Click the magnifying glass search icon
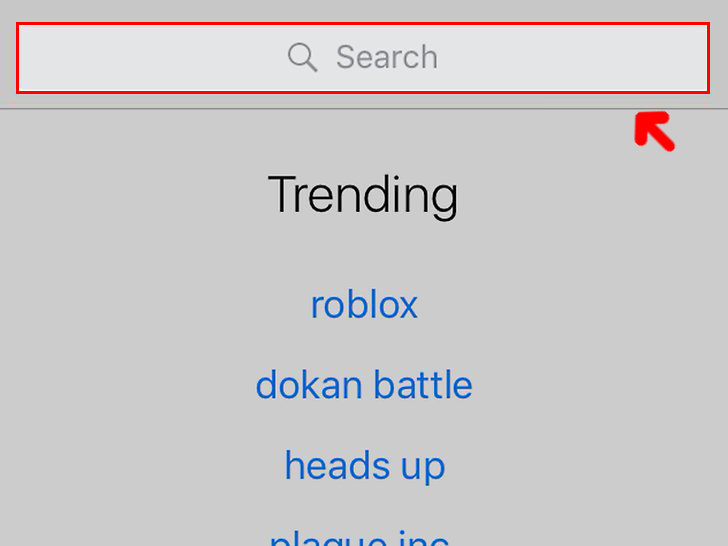Screen dimensions: 728x546 pos(303,58)
